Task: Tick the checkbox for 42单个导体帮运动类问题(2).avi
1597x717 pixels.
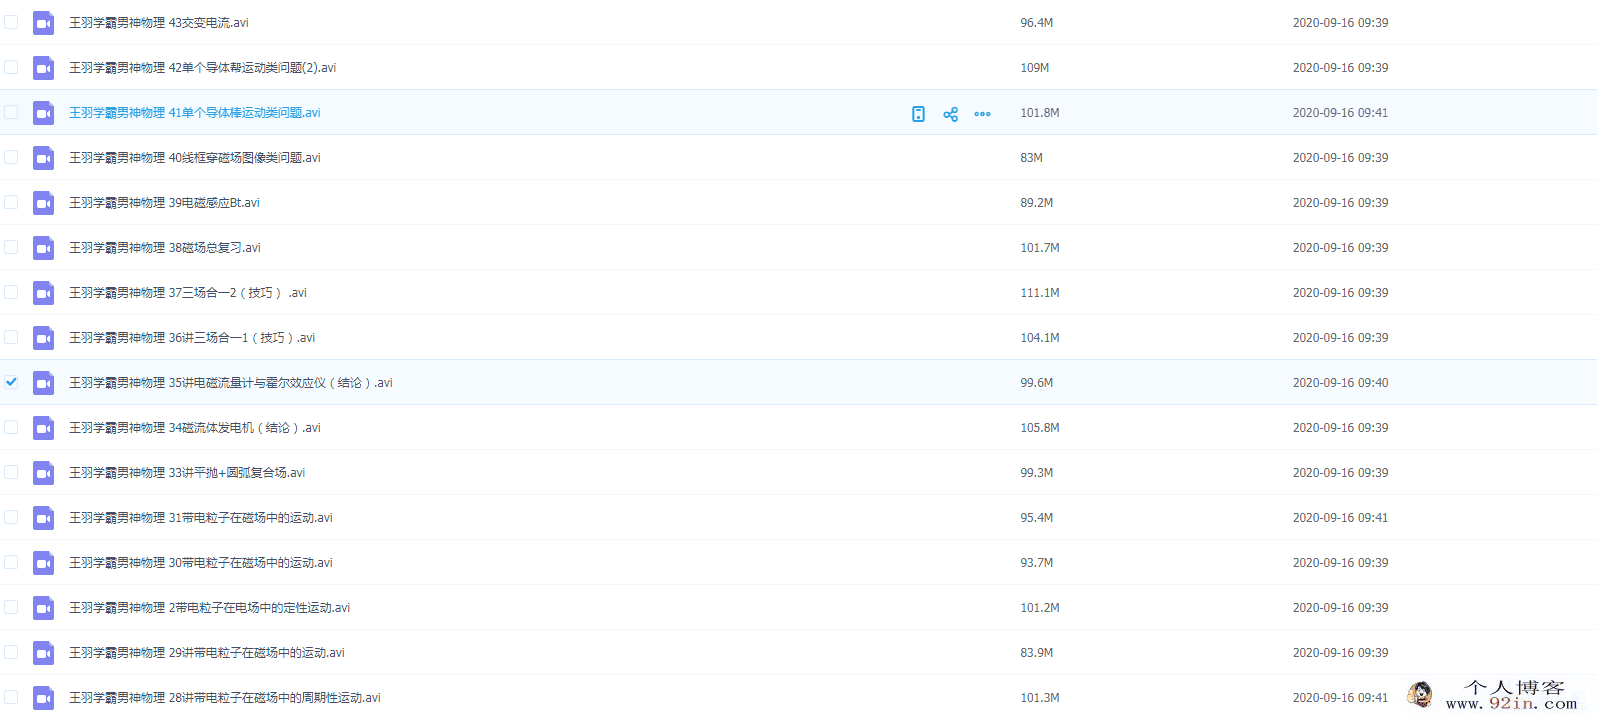Action: [x=11, y=67]
